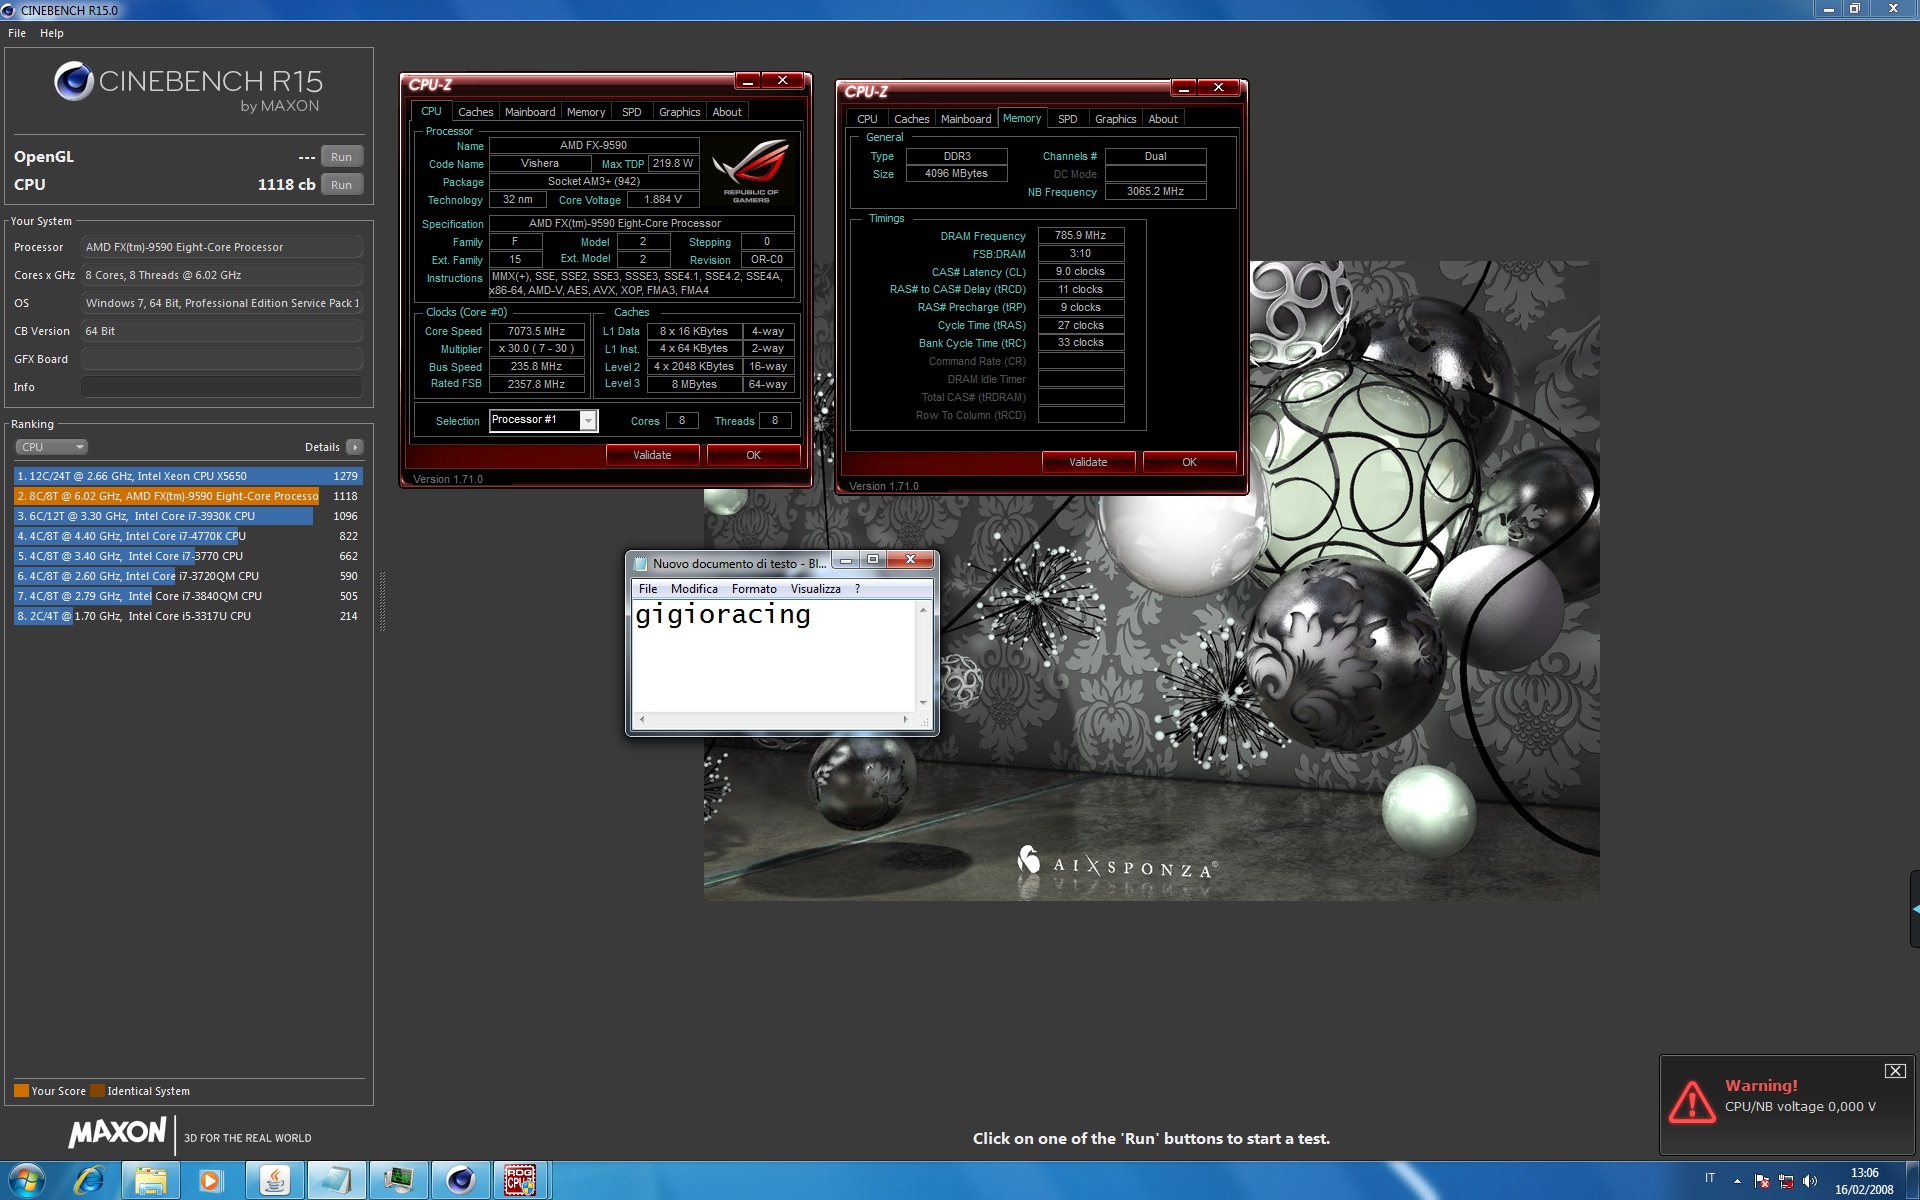This screenshot has height=1200, width=1920.
Task: Select Core i7-4770K ranking row
Action: click(188, 536)
